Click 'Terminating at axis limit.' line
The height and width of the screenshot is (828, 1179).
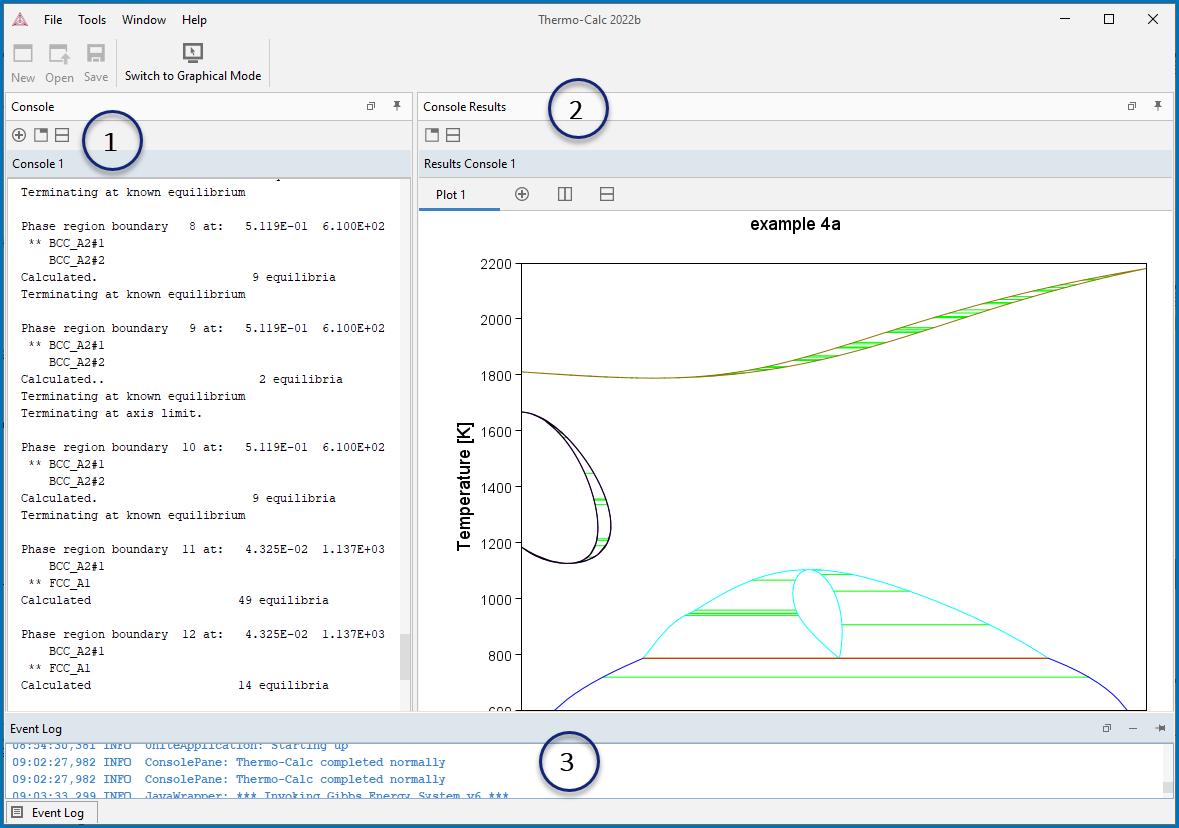pyautogui.click(x=111, y=414)
